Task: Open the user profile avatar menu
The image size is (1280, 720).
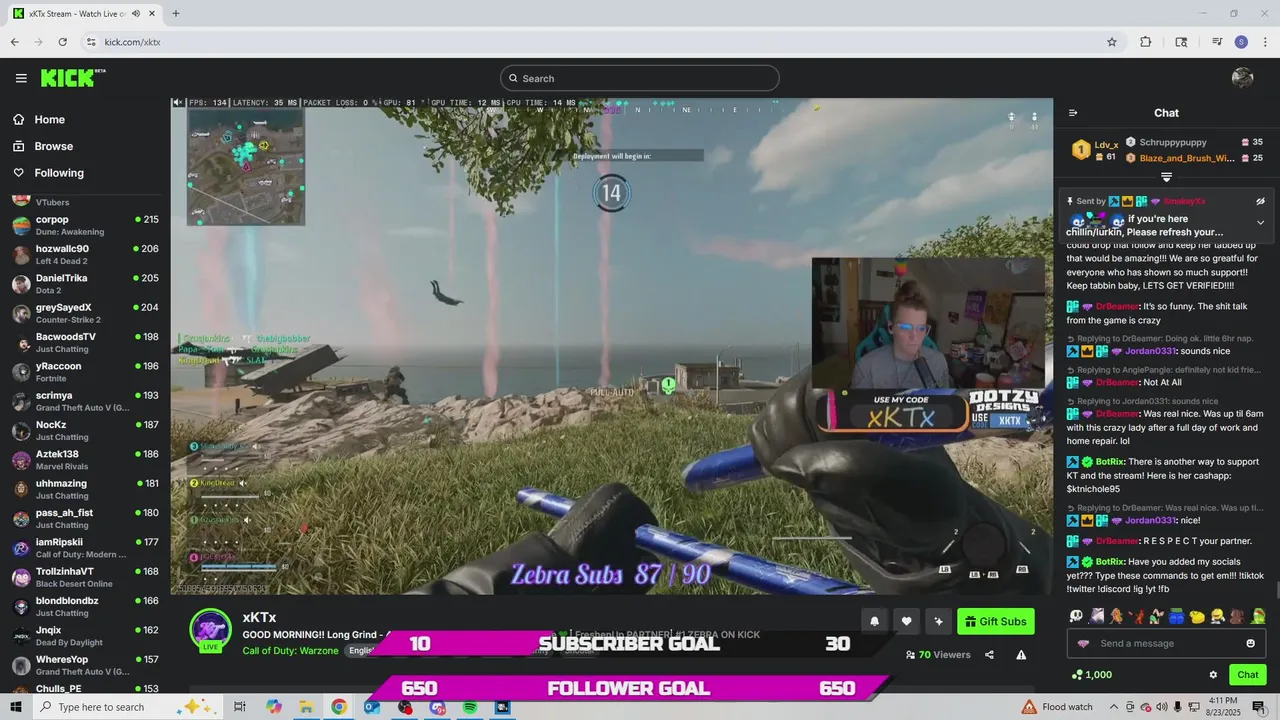Action: [1243, 78]
